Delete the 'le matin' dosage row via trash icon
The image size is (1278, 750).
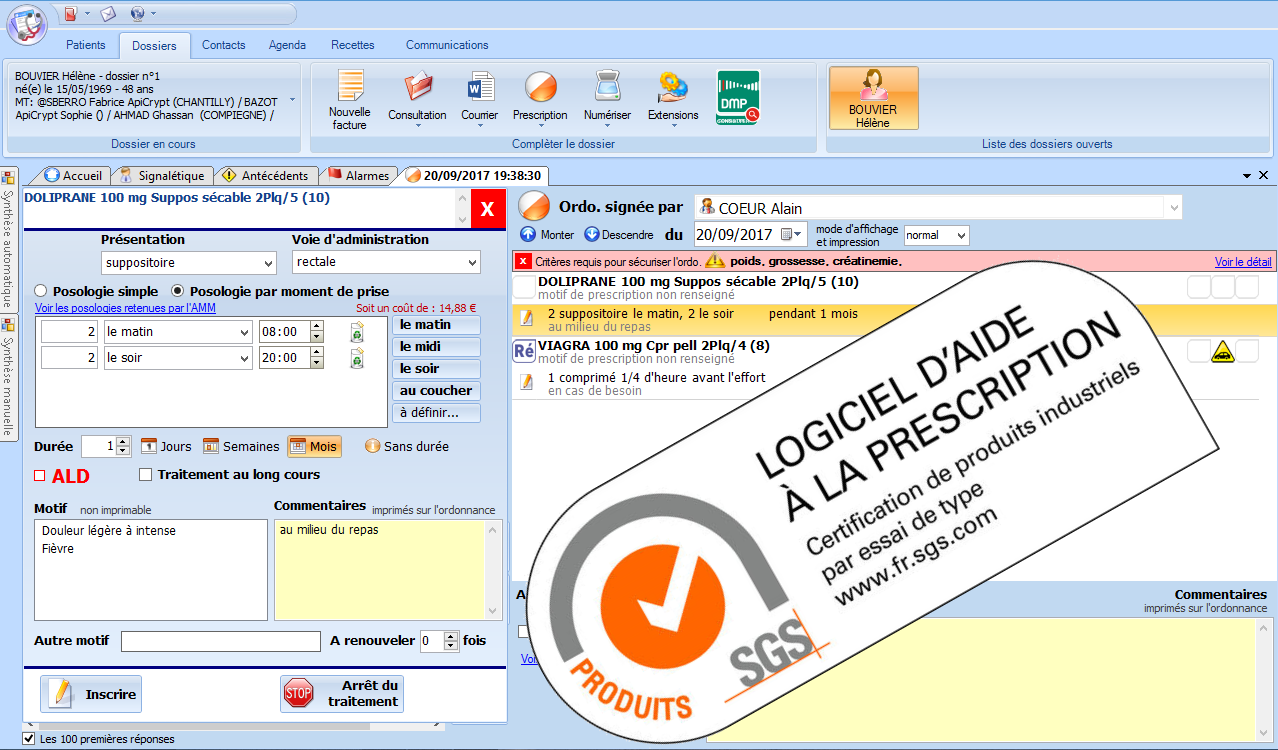click(357, 332)
